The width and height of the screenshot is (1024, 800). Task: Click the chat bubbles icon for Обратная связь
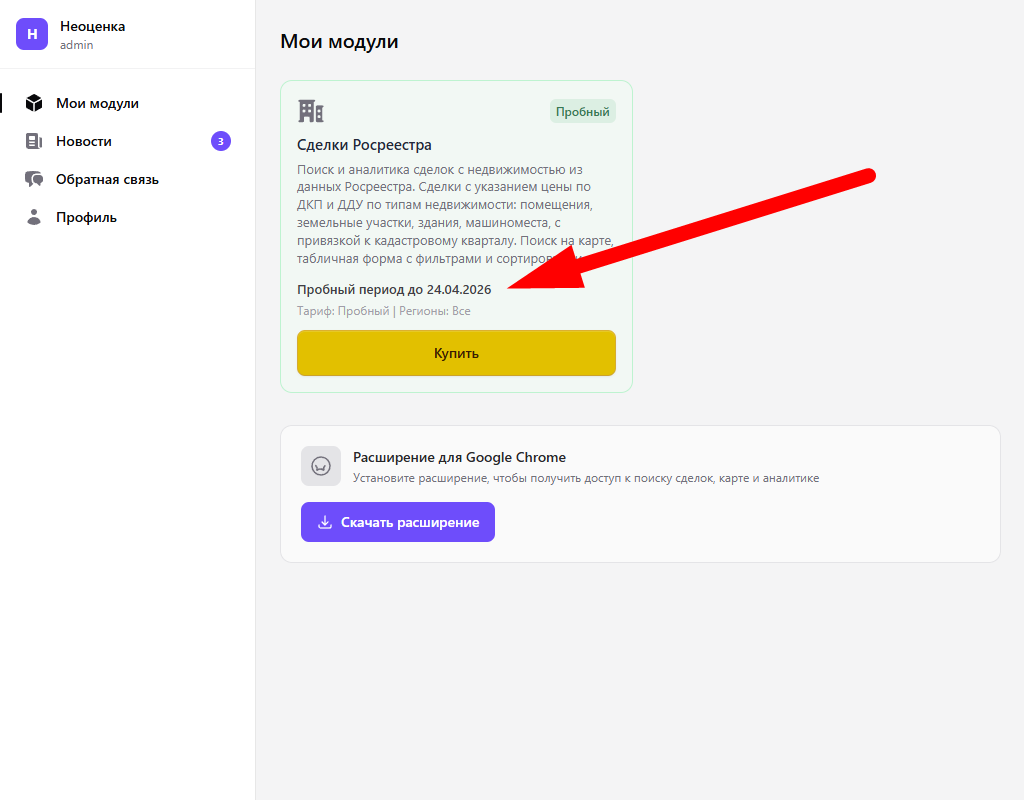tap(34, 179)
